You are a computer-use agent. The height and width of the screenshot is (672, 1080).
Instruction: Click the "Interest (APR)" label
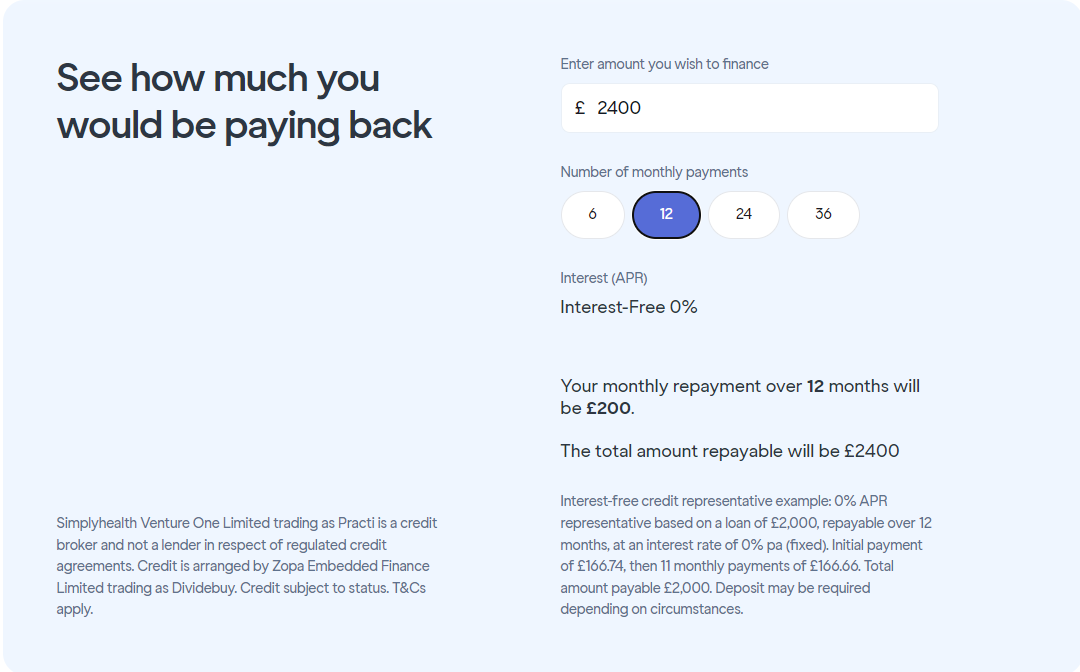pos(604,278)
